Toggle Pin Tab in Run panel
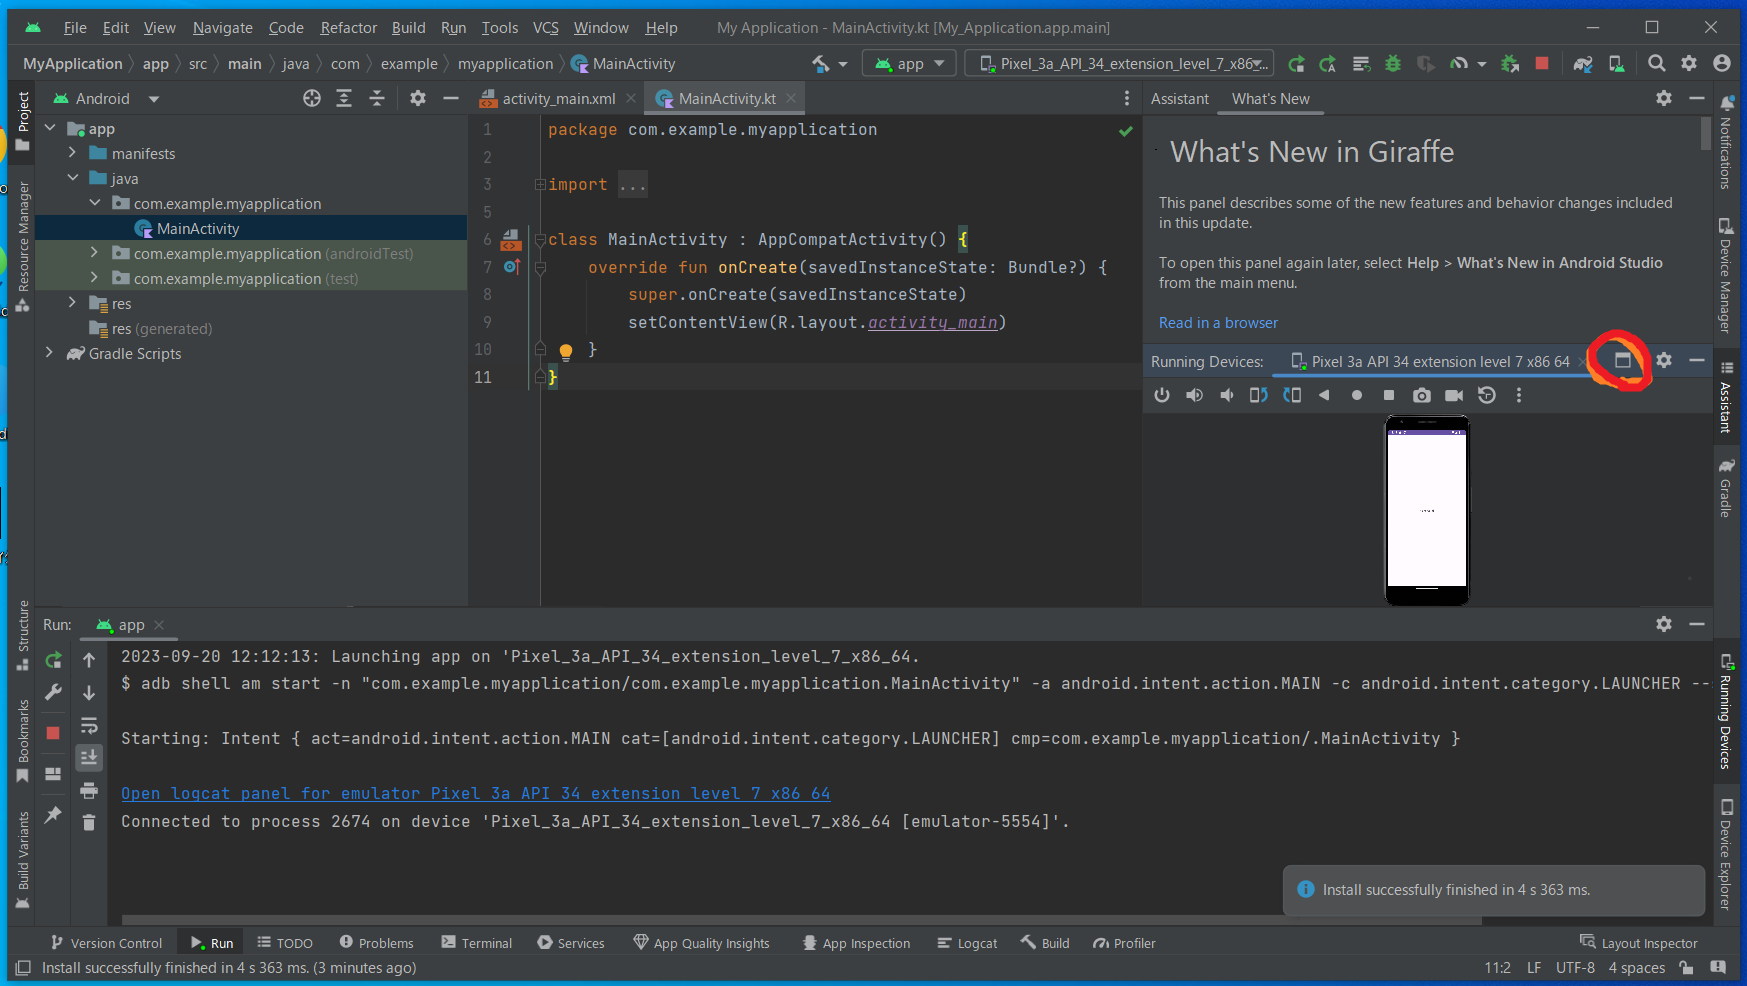The image size is (1747, 986). pos(53,815)
